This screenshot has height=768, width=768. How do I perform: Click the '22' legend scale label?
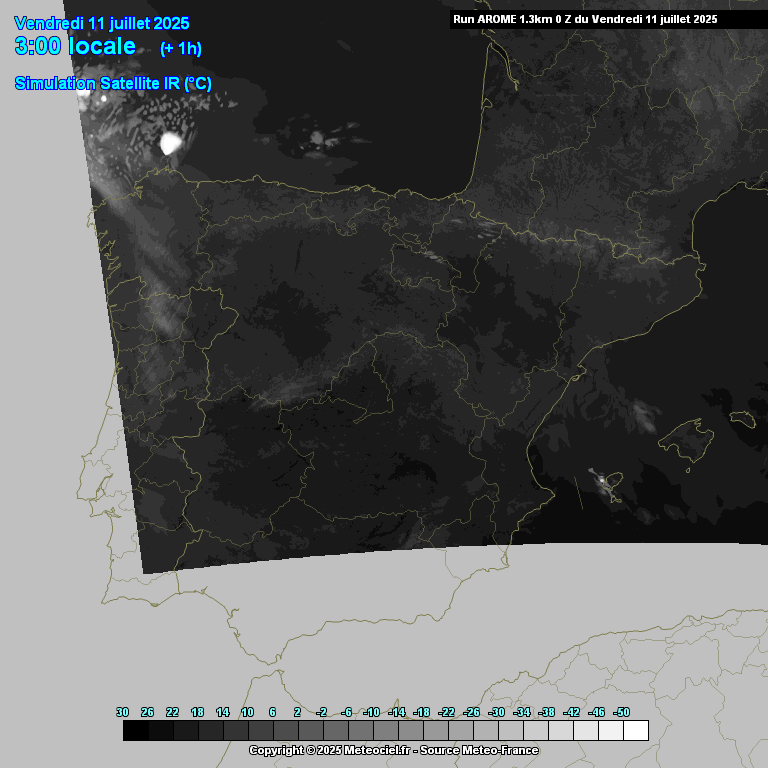tap(172, 712)
